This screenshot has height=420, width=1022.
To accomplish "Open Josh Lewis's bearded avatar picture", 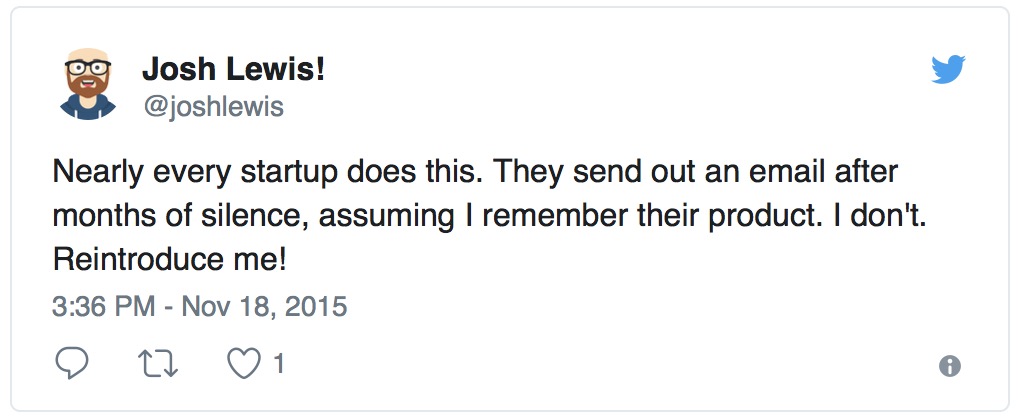I will tap(88, 83).
